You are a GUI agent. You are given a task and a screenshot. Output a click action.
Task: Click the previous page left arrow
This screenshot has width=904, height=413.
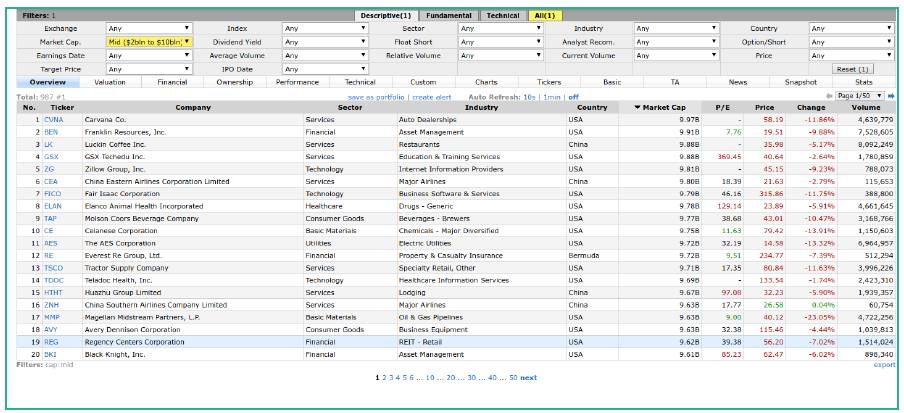(x=829, y=95)
